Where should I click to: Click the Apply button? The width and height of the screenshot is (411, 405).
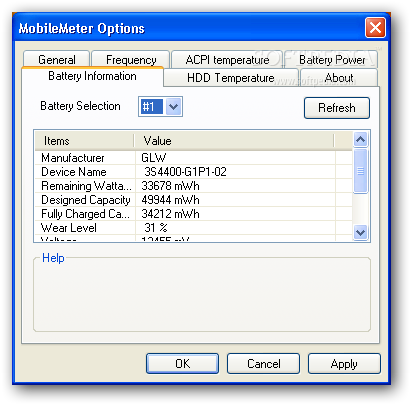pos(344,363)
